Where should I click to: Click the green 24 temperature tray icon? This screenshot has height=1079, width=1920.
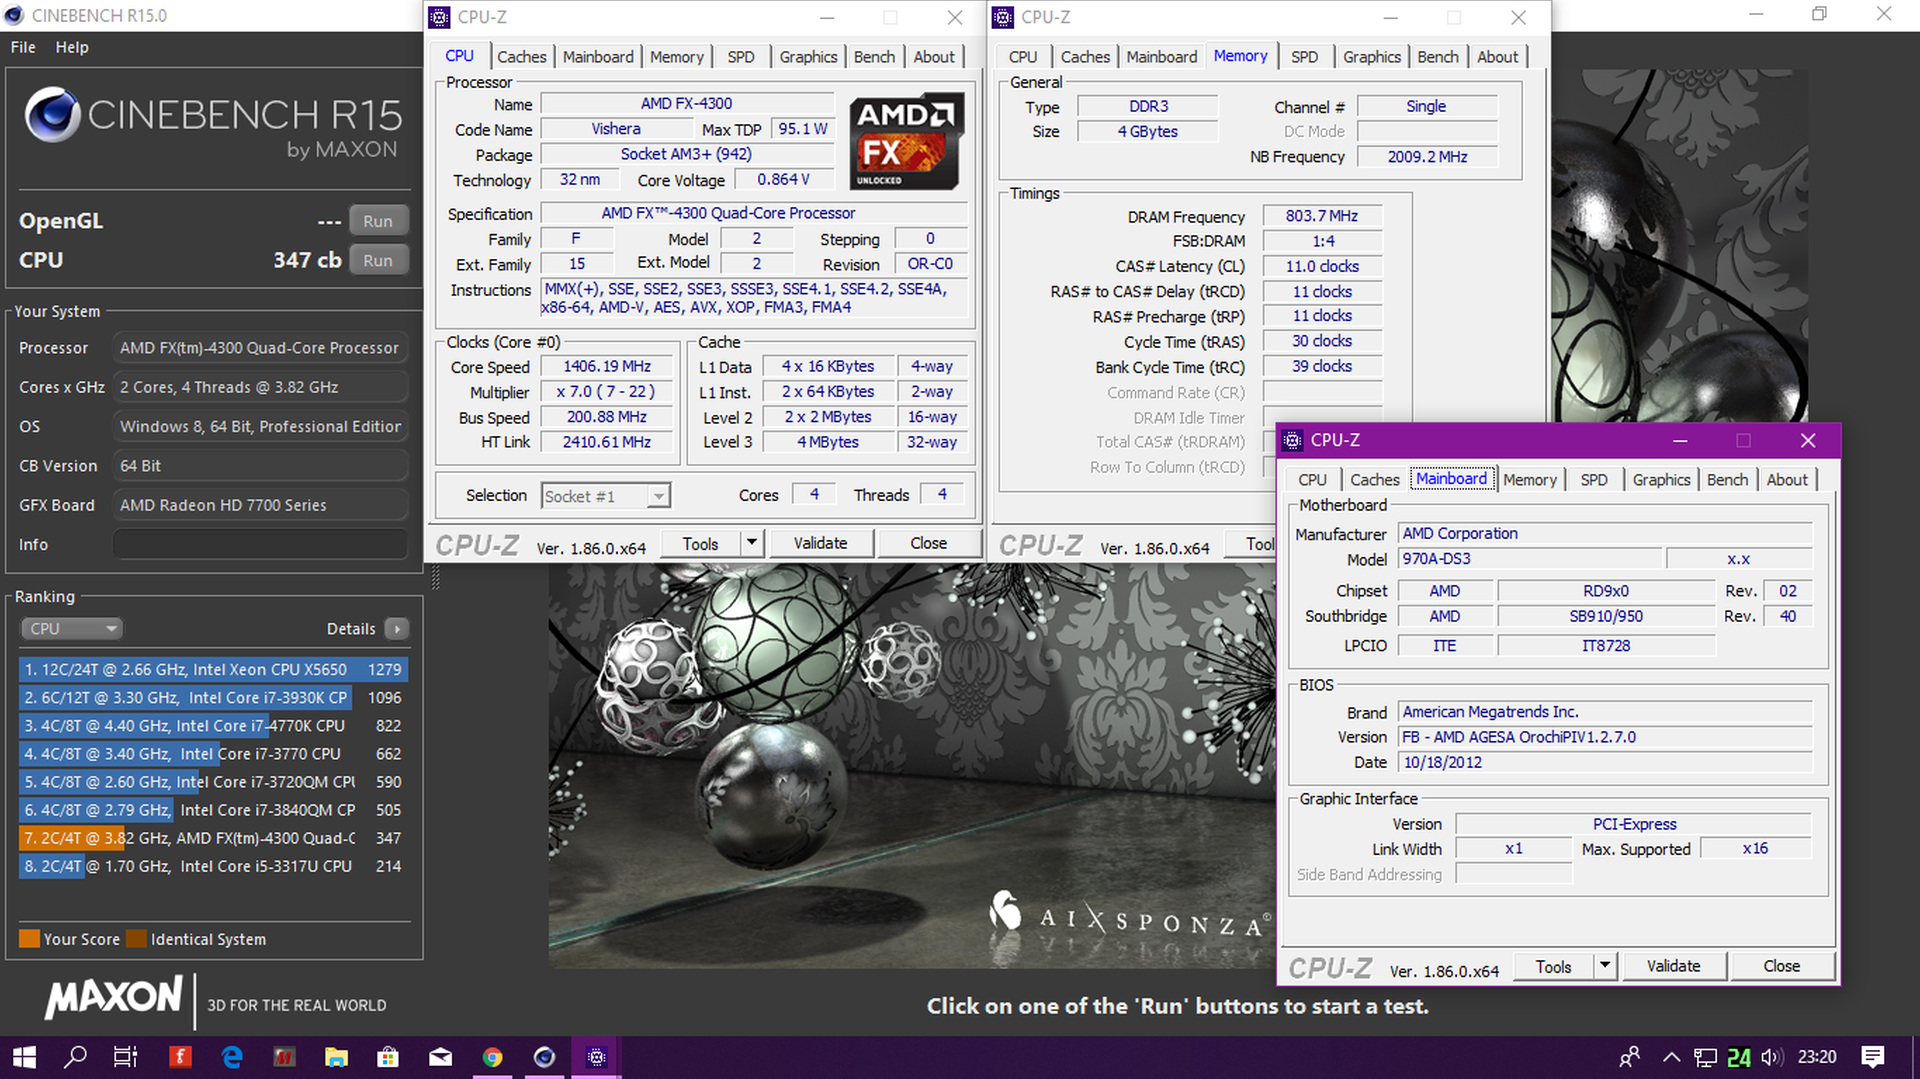pyautogui.click(x=1739, y=1058)
